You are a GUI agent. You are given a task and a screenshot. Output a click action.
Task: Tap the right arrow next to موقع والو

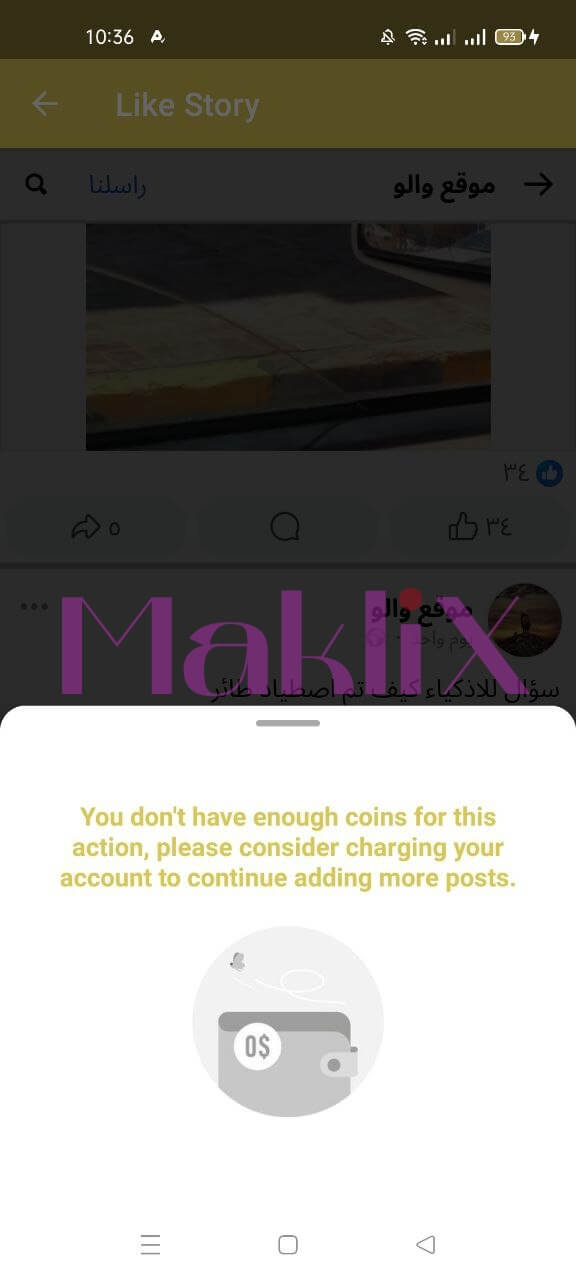(x=538, y=184)
